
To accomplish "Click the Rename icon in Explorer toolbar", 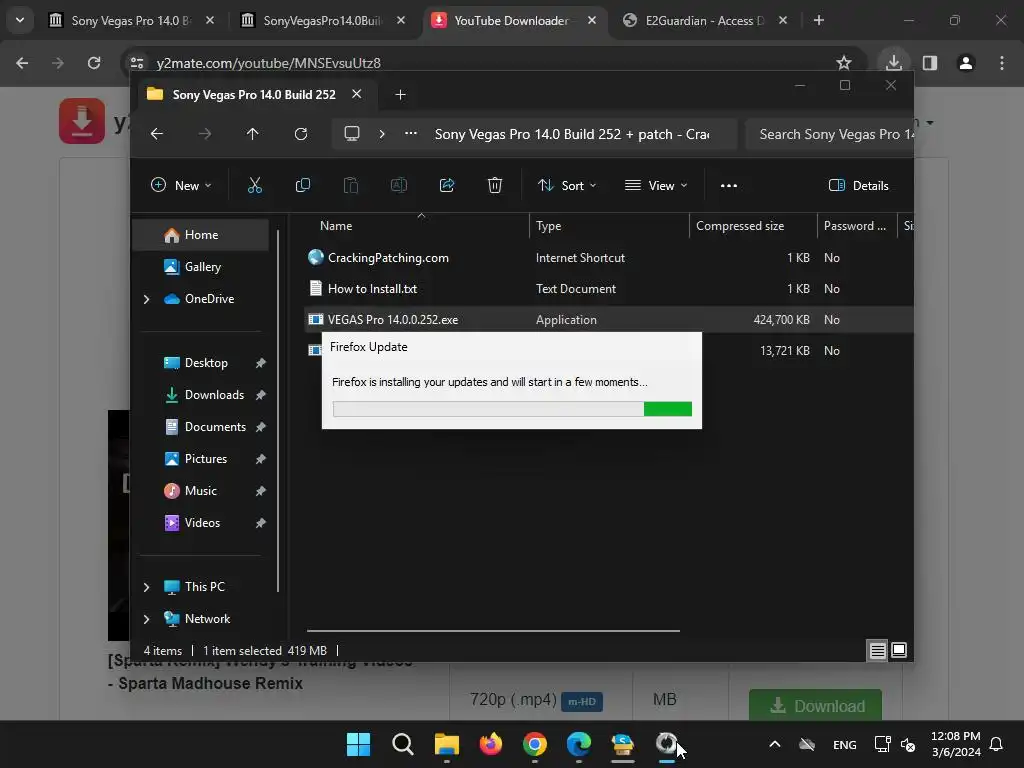I will click(398, 185).
